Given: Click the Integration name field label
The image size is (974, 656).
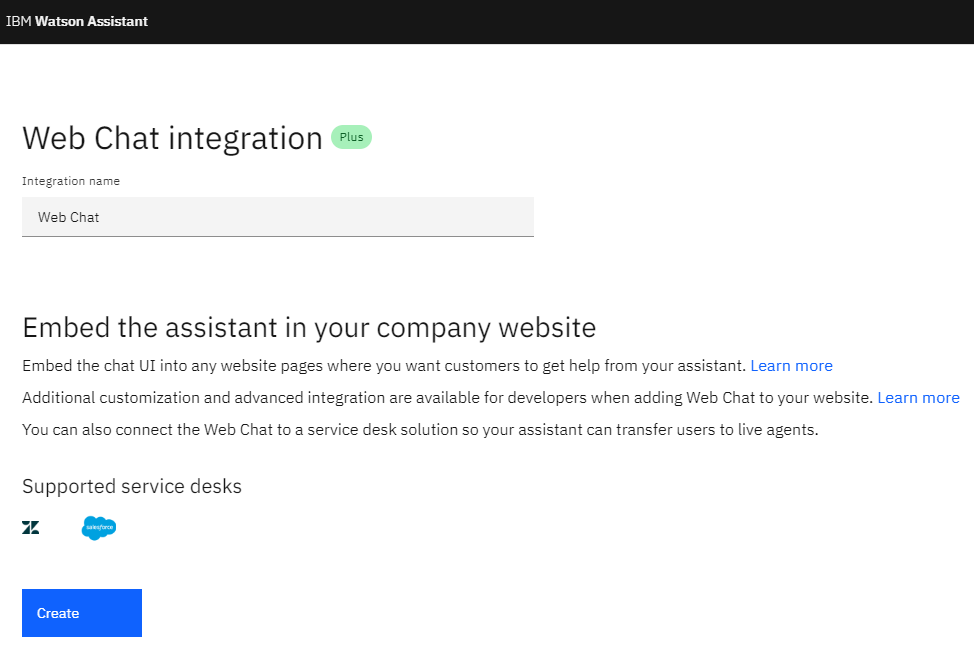Looking at the screenshot, I should coord(71,181).
